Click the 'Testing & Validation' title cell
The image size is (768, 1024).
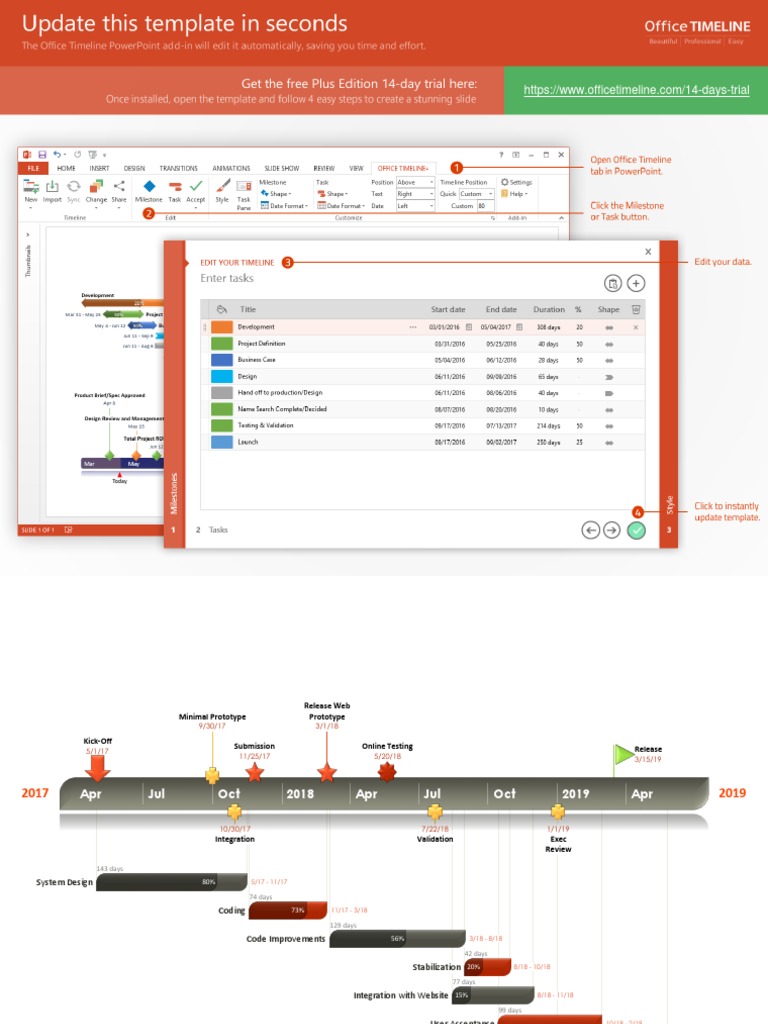pos(265,426)
